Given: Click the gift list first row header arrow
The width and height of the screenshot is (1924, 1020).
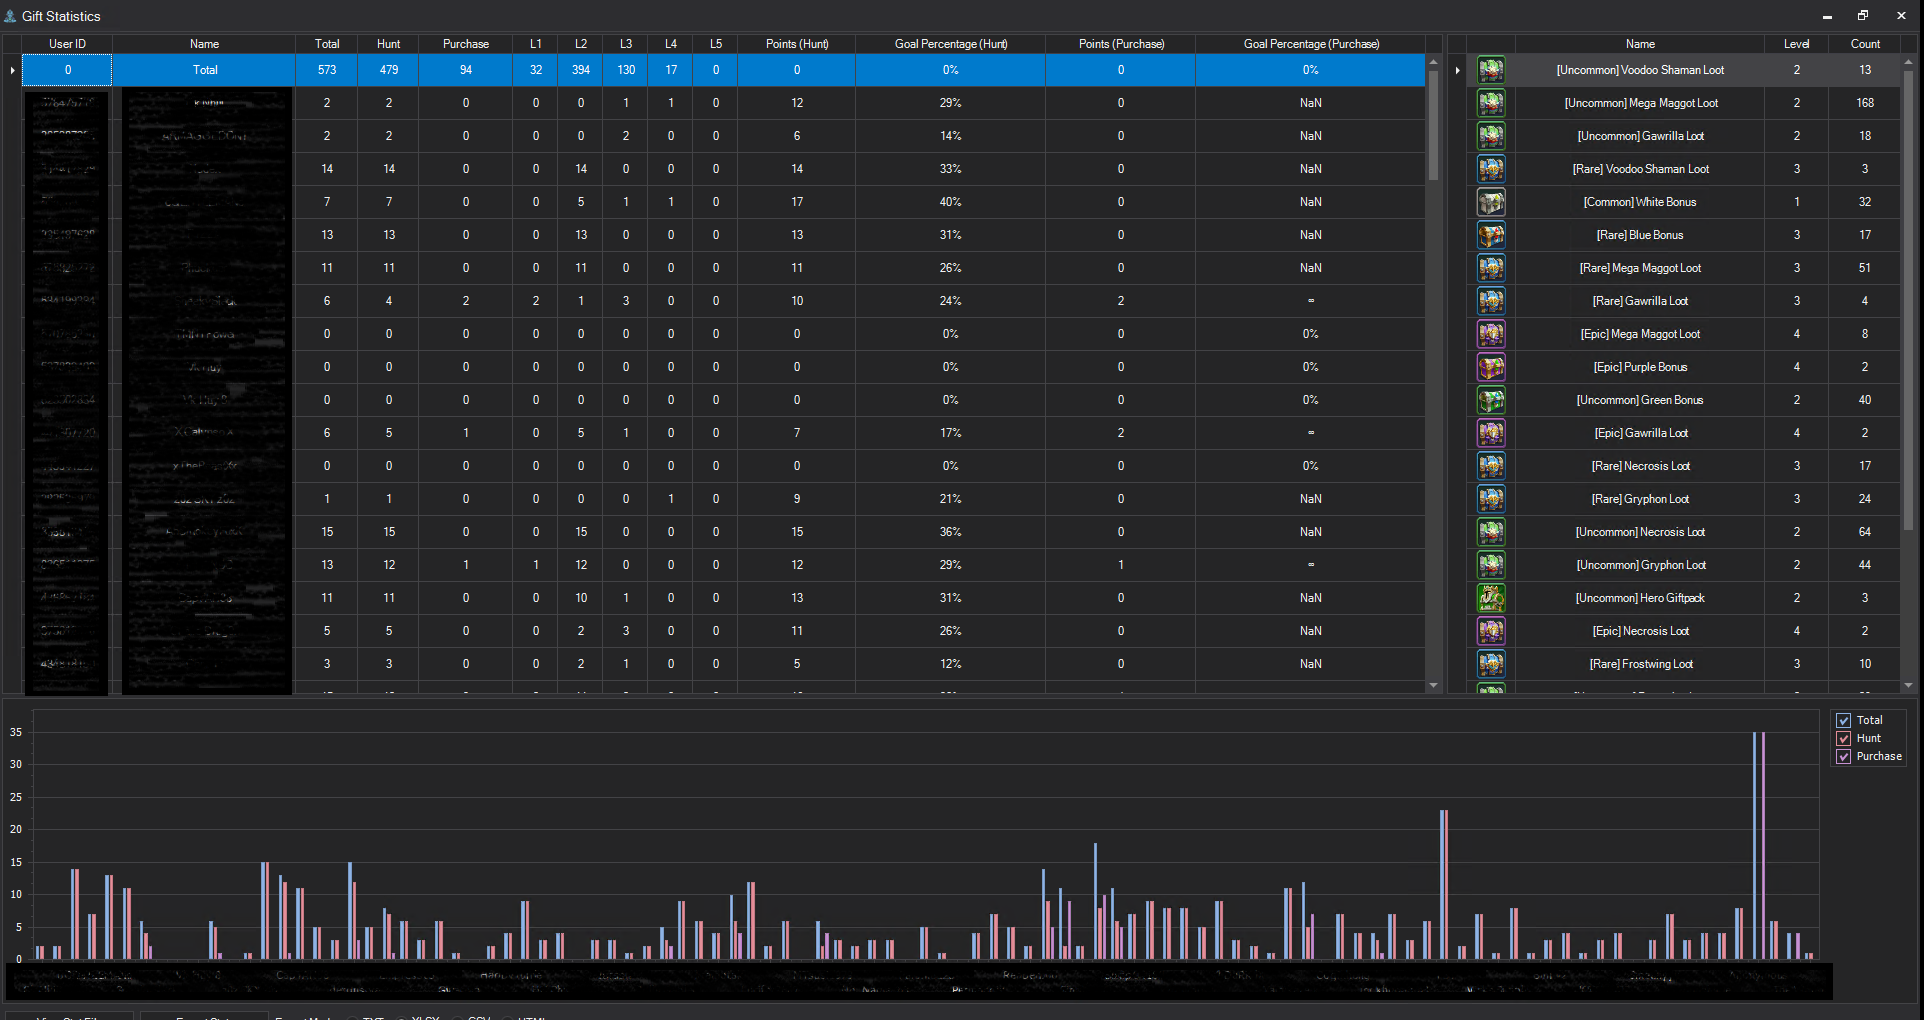Looking at the screenshot, I should pos(1458,70).
